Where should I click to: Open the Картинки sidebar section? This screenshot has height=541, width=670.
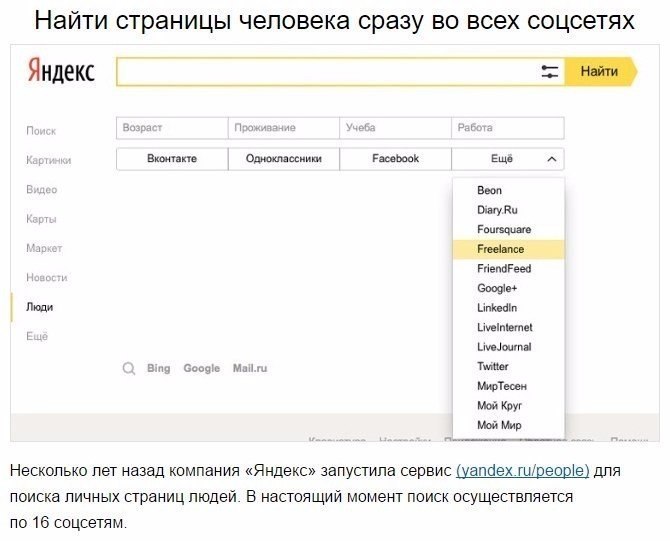(48, 160)
